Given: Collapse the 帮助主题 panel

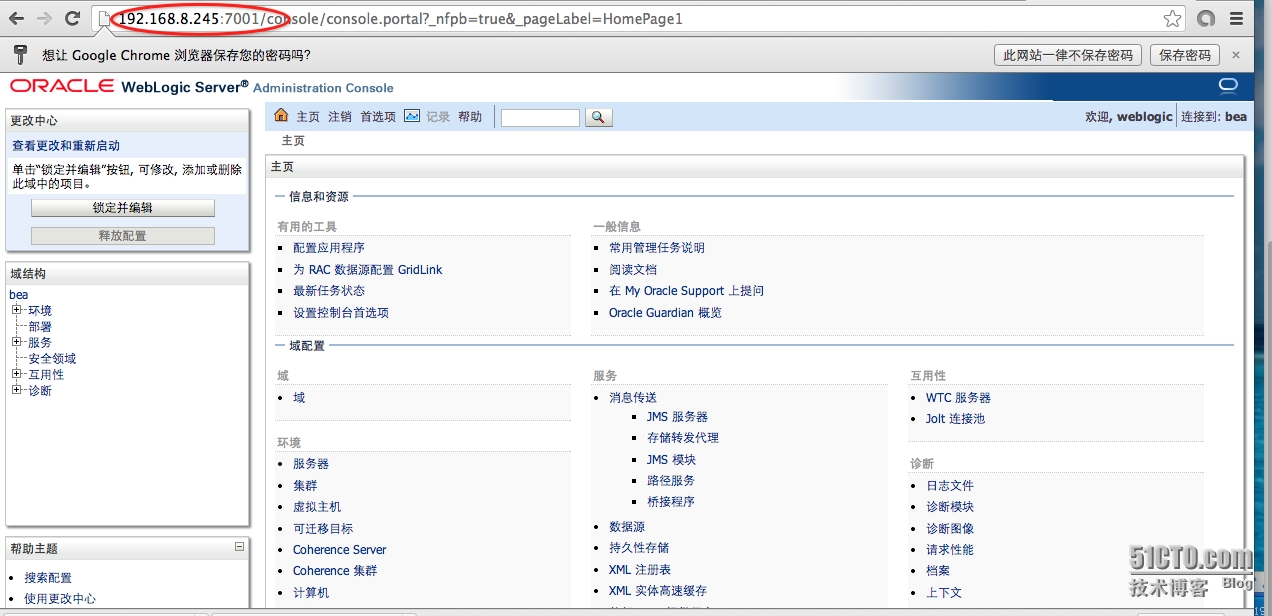Looking at the screenshot, I should 239,547.
